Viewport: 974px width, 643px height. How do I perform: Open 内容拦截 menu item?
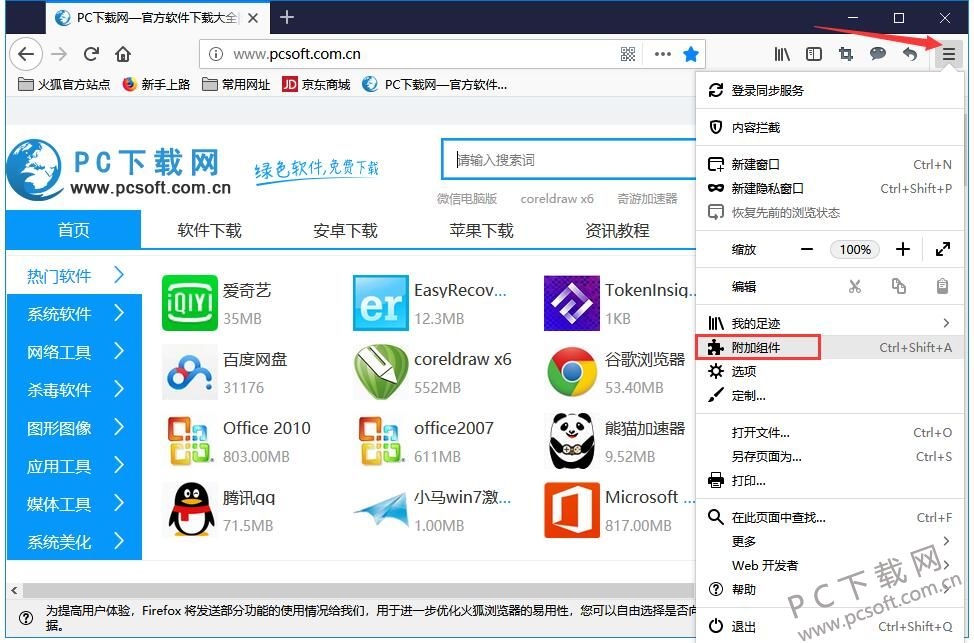pyautogui.click(x=830, y=127)
